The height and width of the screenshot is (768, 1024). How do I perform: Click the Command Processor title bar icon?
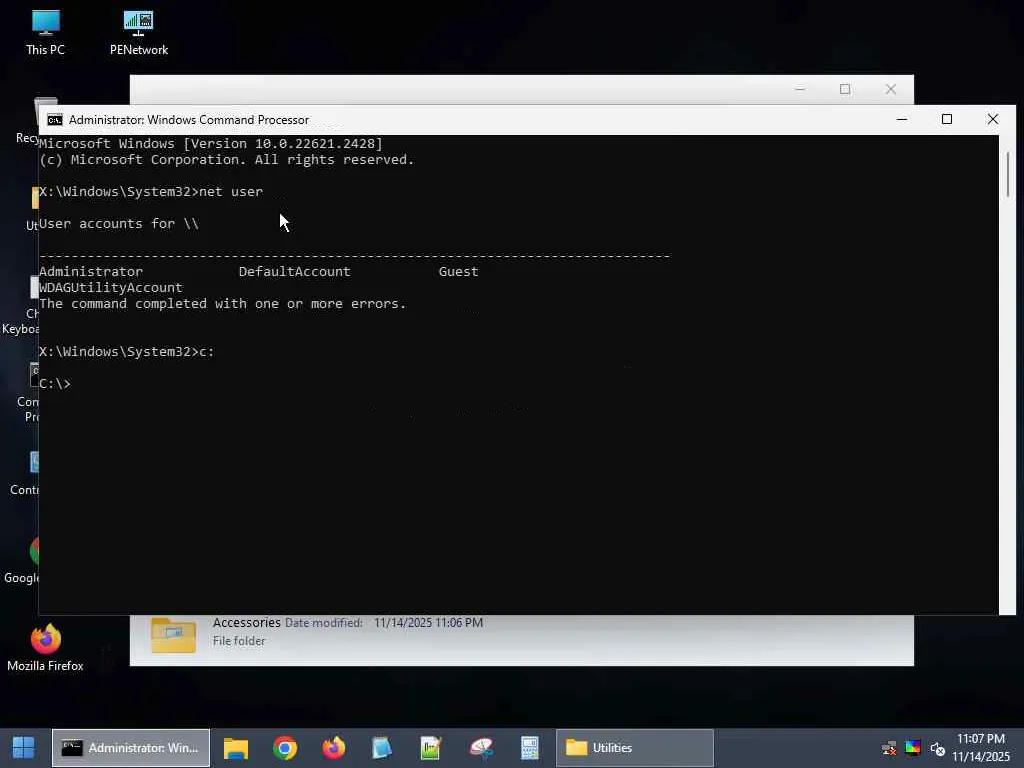[x=55, y=120]
